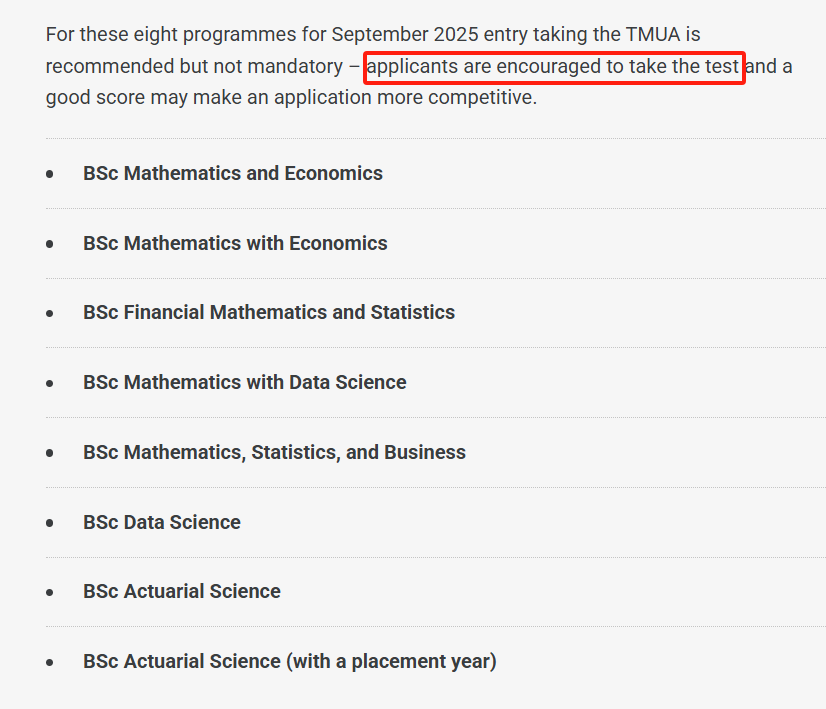Click the bullet beside BSc Mathematics with Data Science
The width and height of the screenshot is (826, 709).
point(50,383)
